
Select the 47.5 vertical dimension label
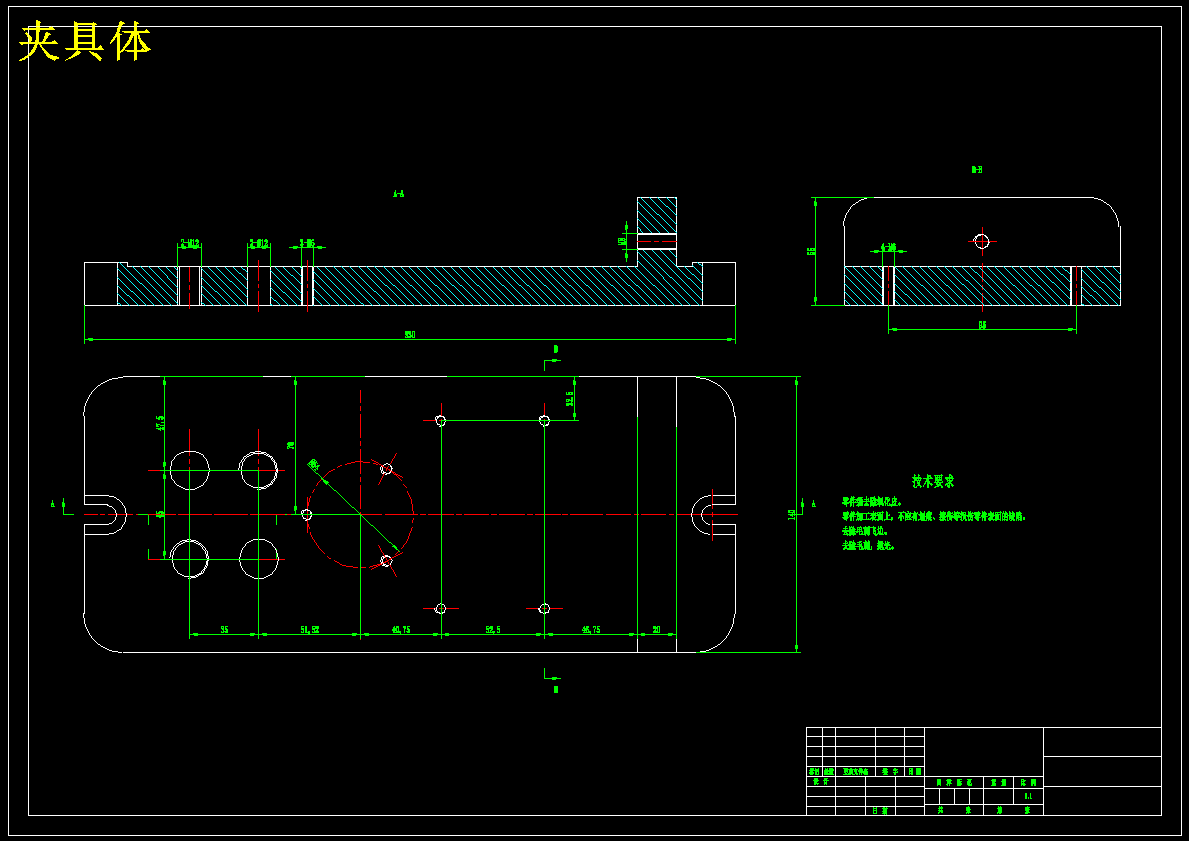click(160, 422)
